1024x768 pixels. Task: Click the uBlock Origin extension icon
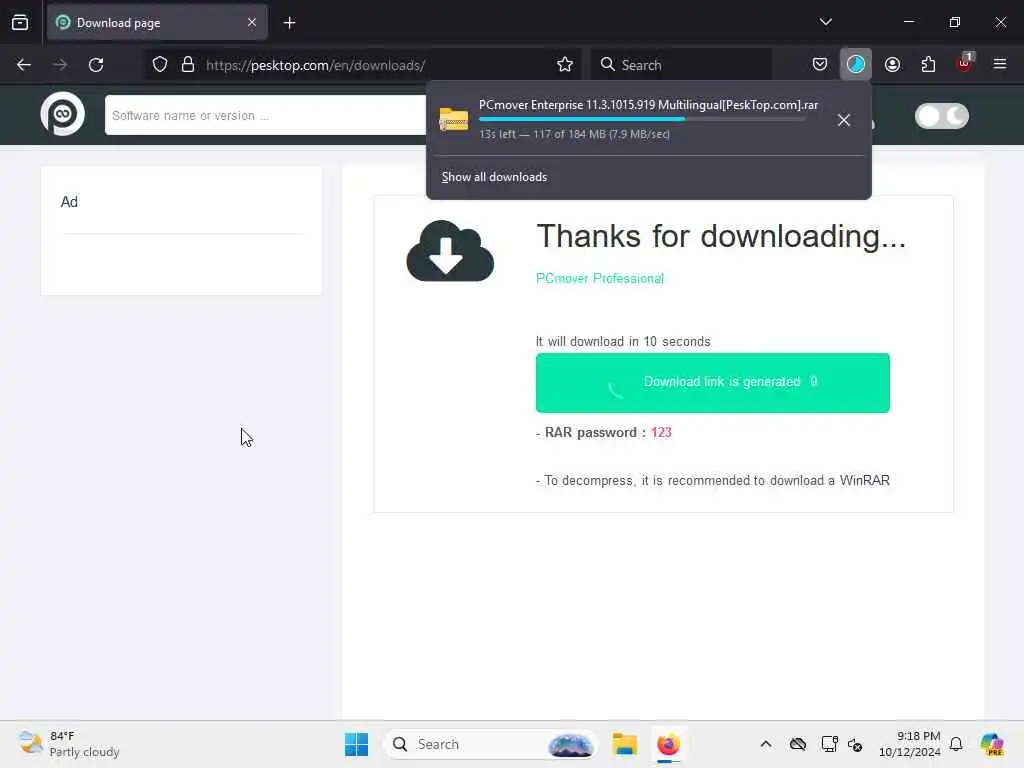coord(965,62)
